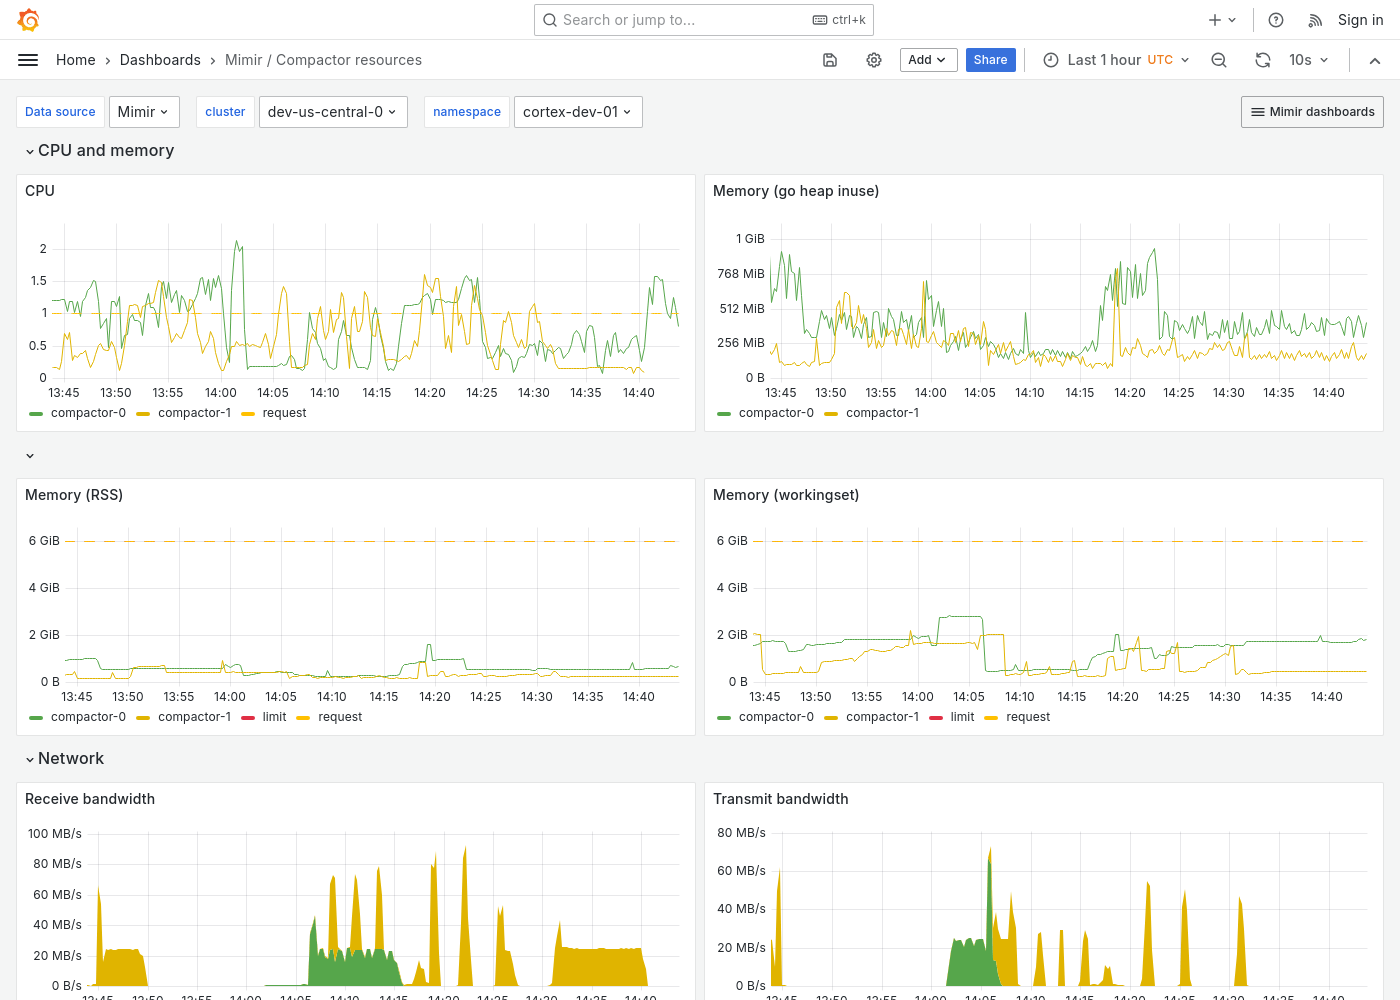Image resolution: width=1400 pixels, height=1000 pixels.
Task: Open the navigation hamburger menu
Action: [28, 60]
